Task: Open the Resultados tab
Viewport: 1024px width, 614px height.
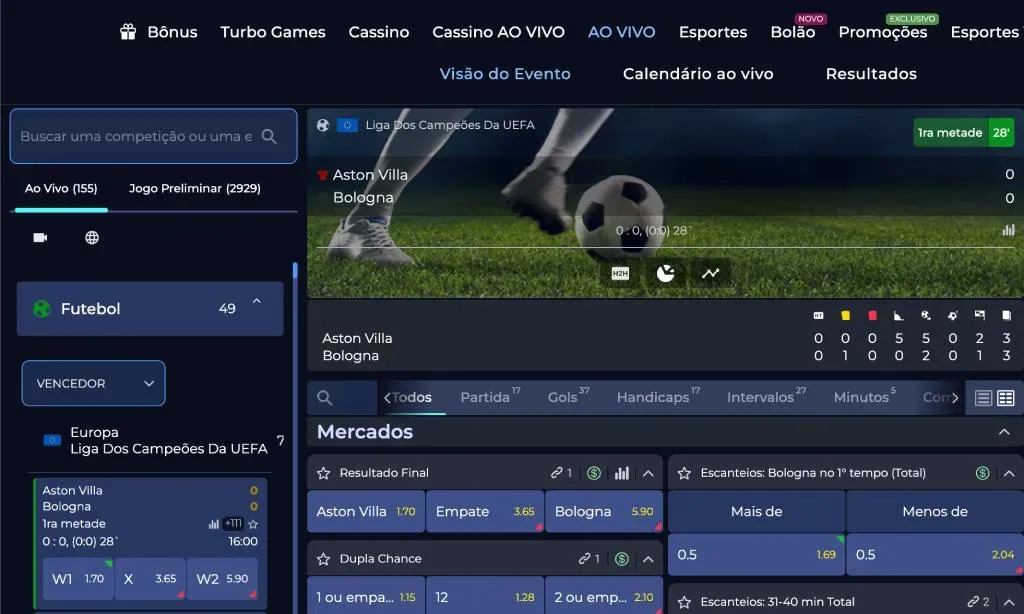Action: 871,74
